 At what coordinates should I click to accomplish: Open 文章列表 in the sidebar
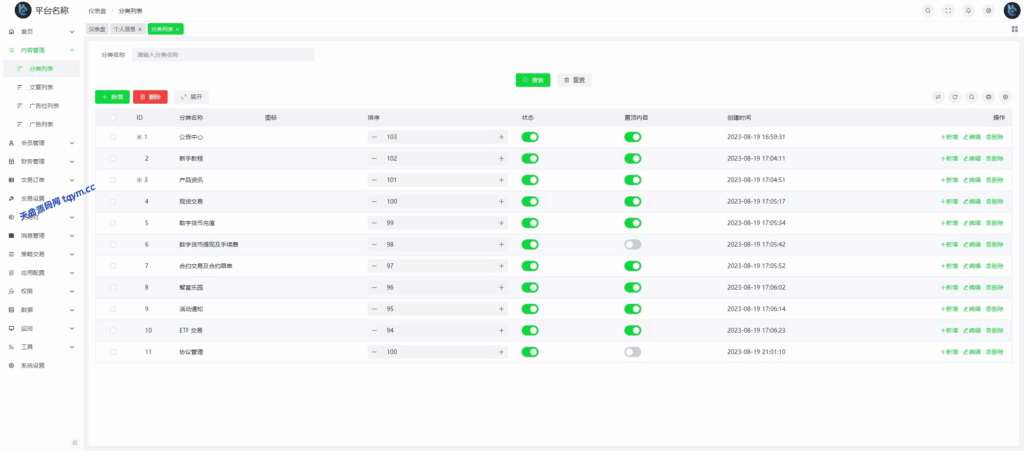[41, 87]
